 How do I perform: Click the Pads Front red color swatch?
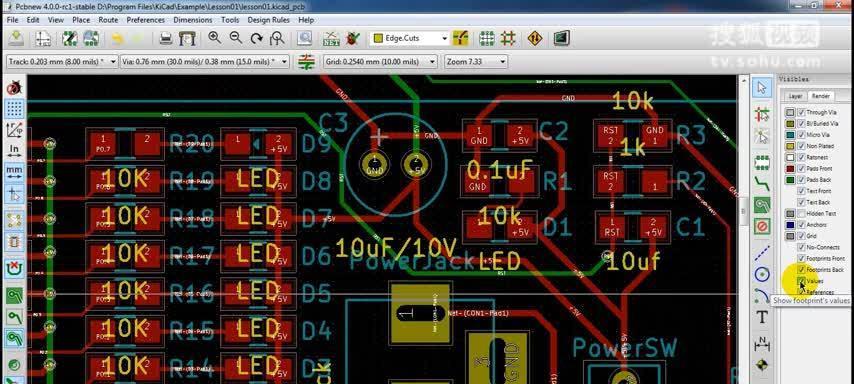790,168
